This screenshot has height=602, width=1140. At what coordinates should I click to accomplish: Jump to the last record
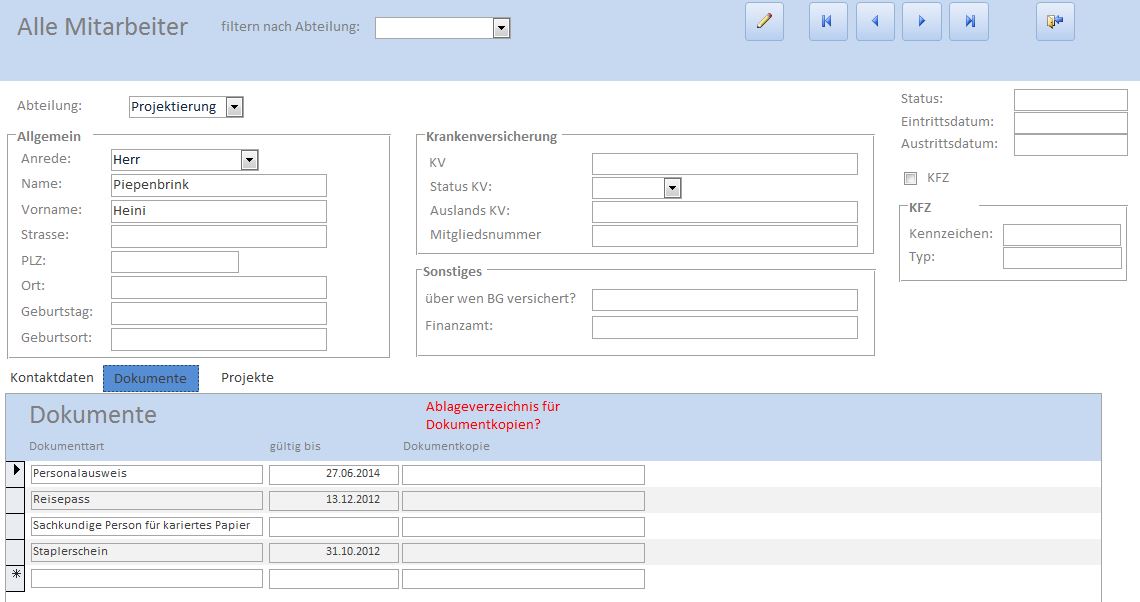[969, 21]
